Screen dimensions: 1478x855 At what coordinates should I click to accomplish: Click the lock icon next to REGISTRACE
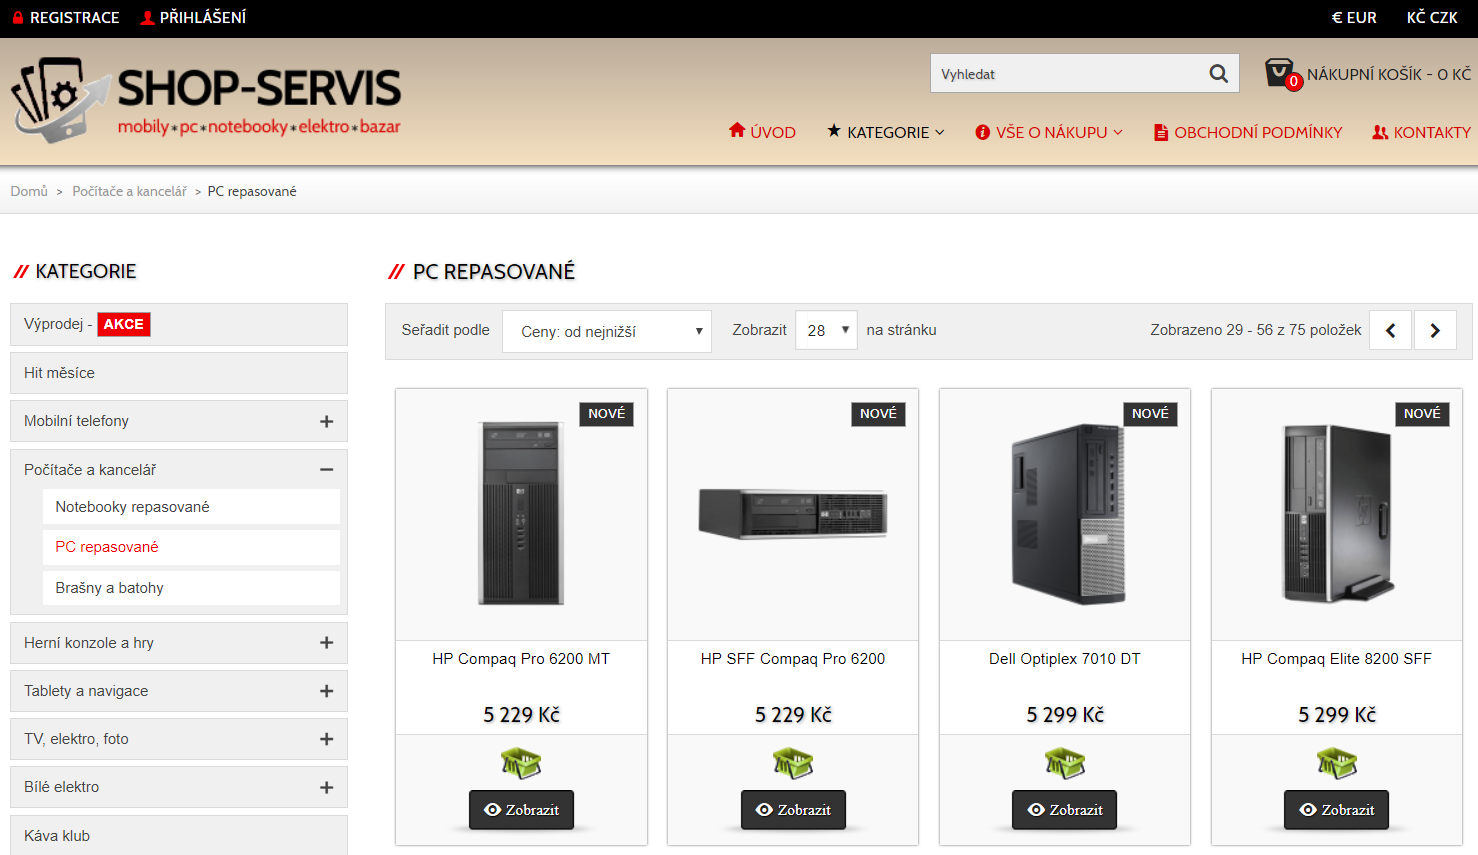click(x=18, y=17)
